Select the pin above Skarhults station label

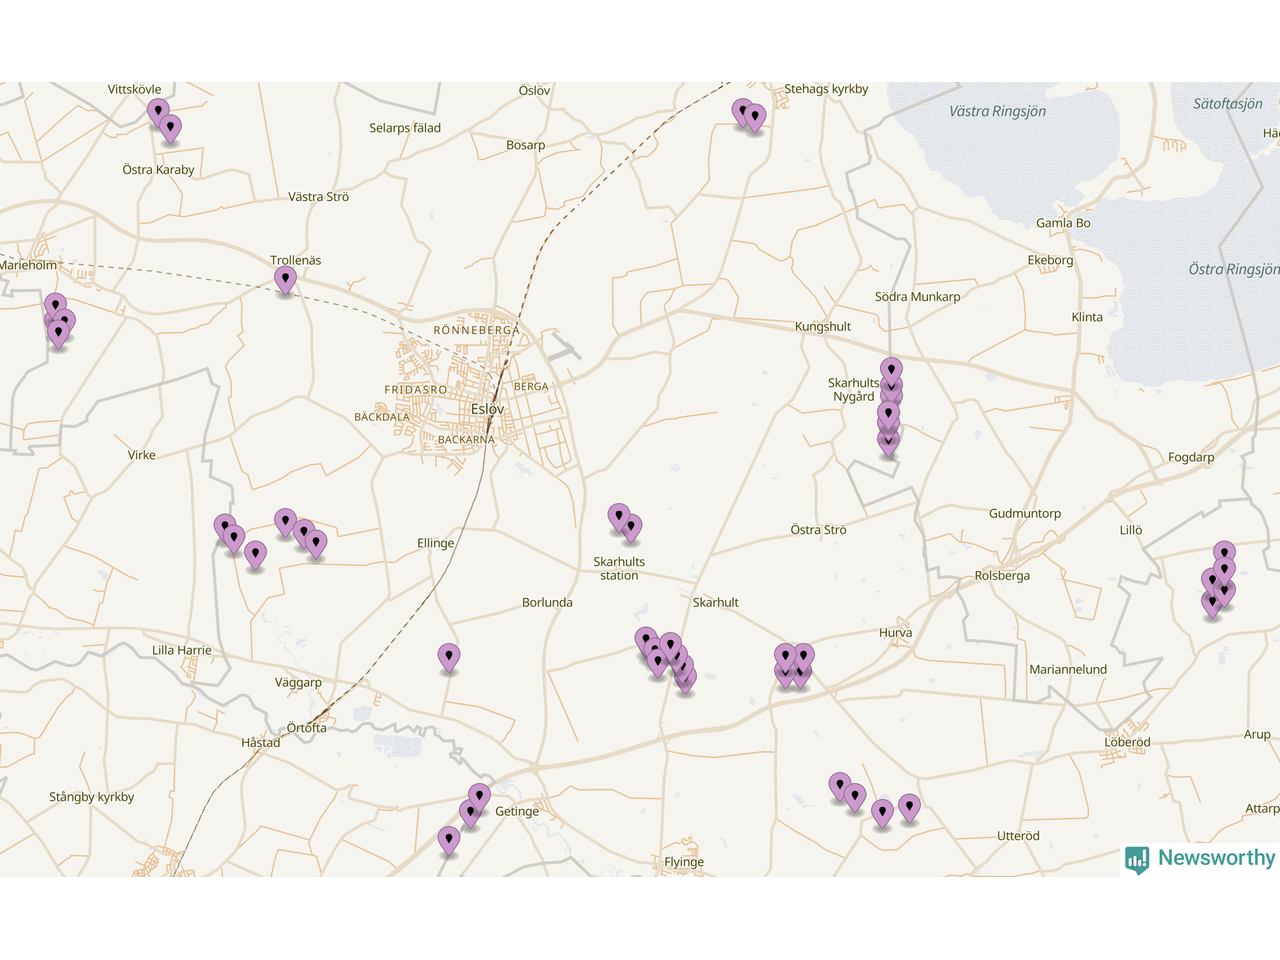coord(619,518)
